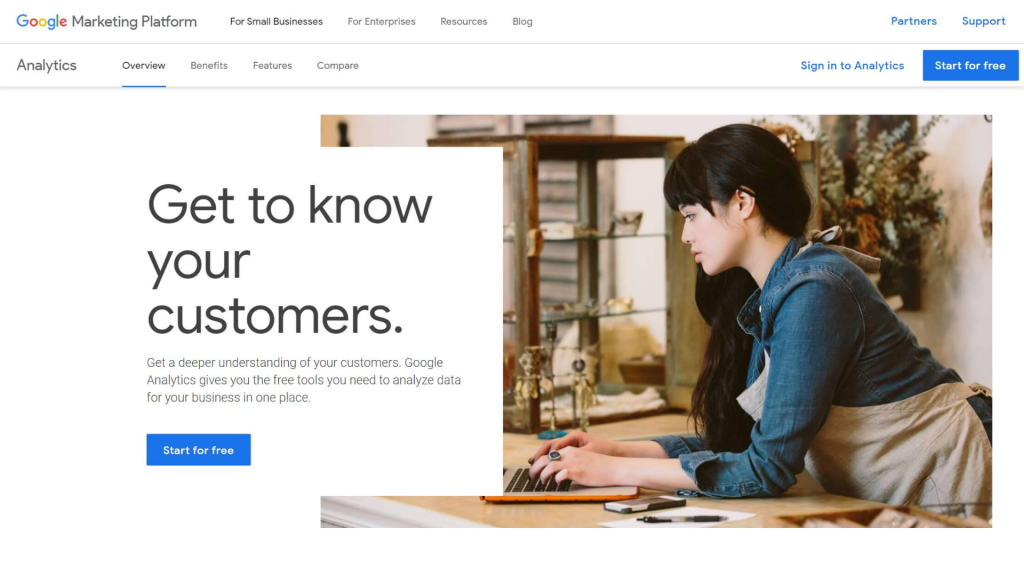This screenshot has height=576, width=1024.
Task: Select the Overview tab
Action: tap(144, 65)
